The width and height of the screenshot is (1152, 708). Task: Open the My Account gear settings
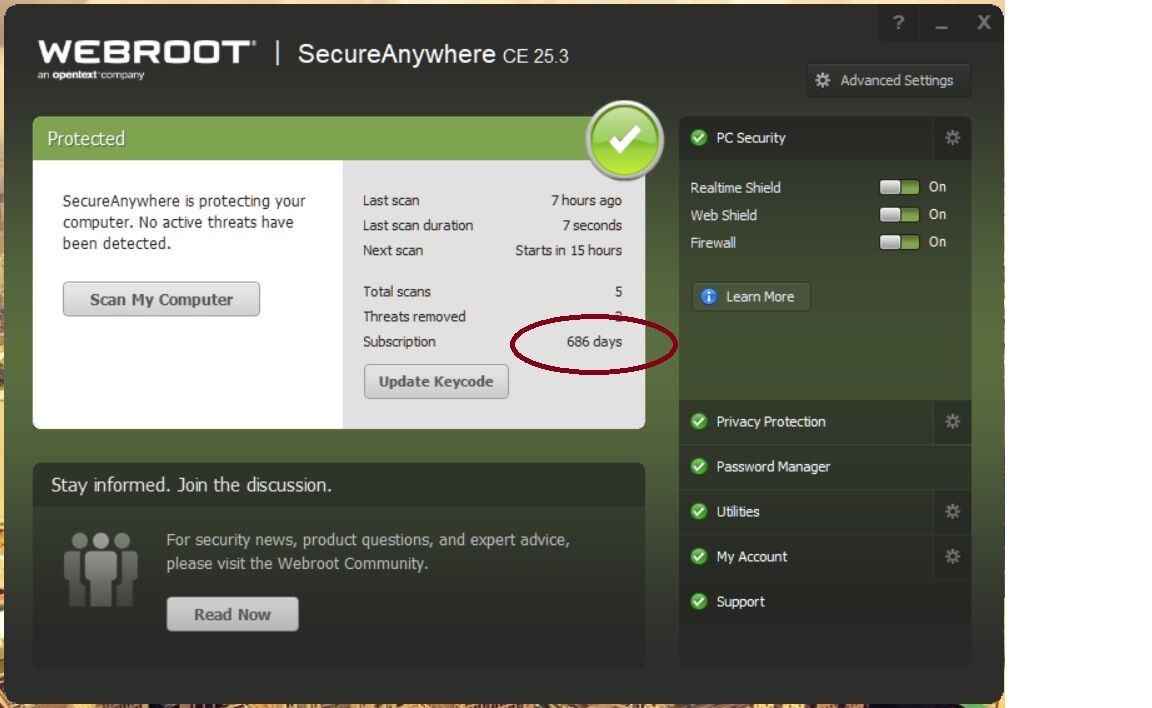[952, 557]
